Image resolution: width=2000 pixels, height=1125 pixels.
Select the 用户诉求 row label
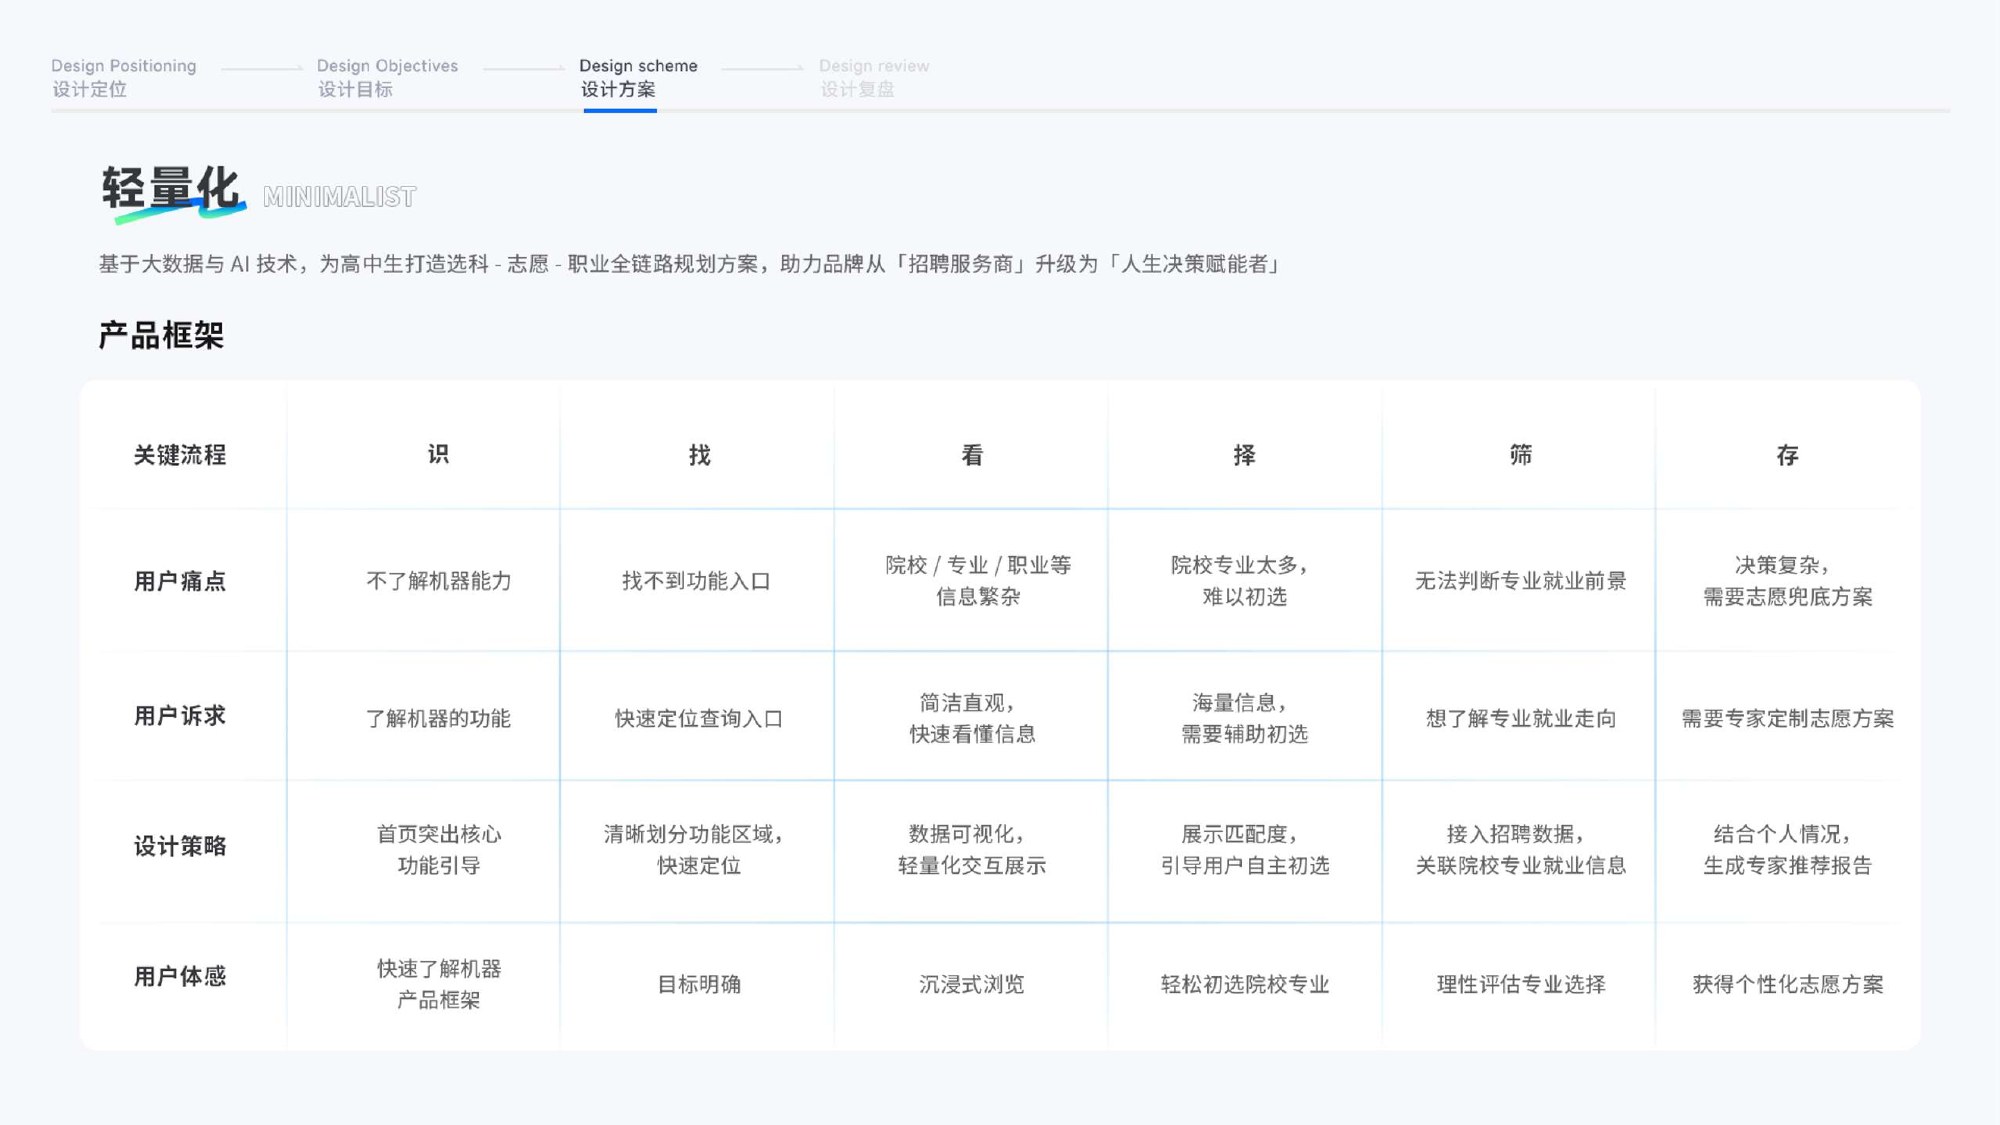pyautogui.click(x=180, y=716)
